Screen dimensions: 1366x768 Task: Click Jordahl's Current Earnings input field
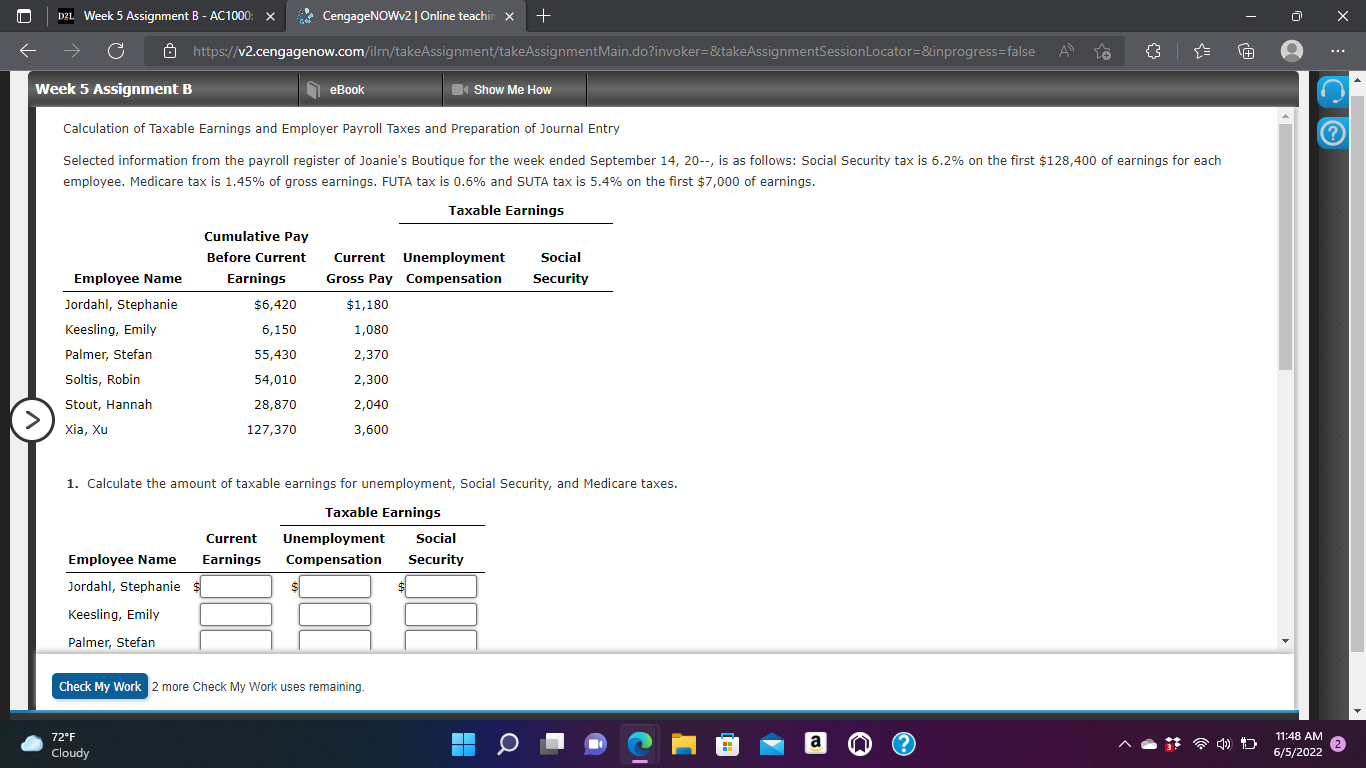click(x=235, y=586)
